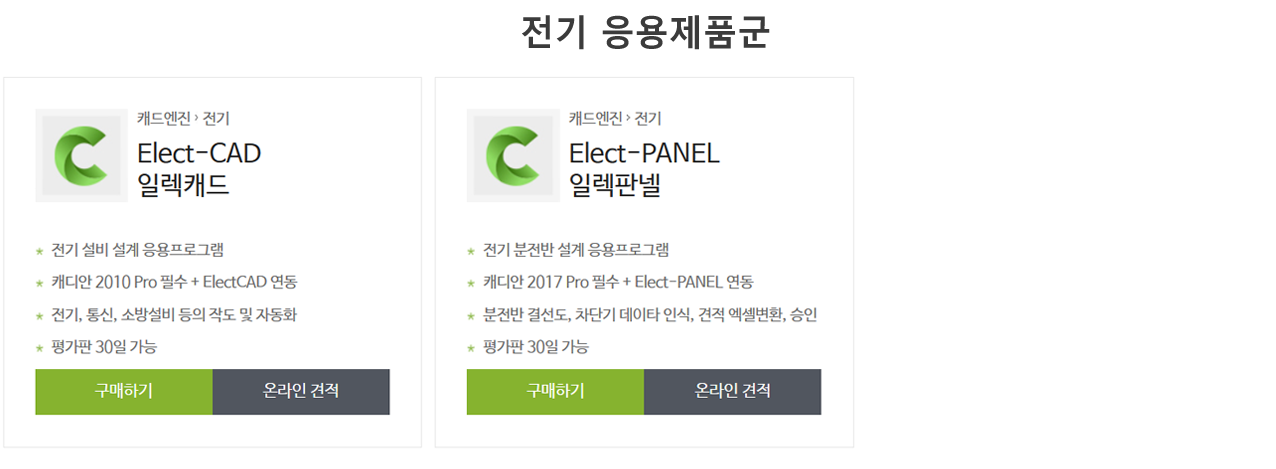Viewport: 1276px width, 469px height.
Task: Click the 전기 응용제품군 section heading
Action: click(x=645, y=32)
